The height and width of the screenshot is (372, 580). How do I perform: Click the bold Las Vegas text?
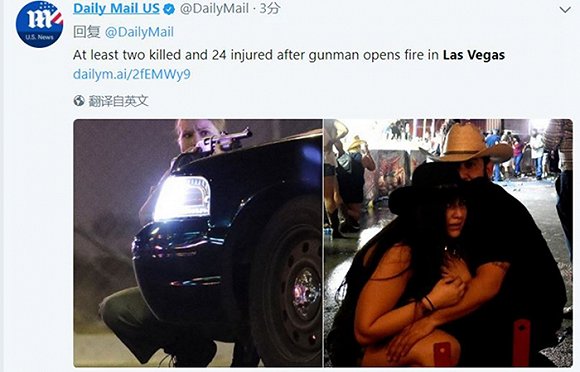pos(474,55)
